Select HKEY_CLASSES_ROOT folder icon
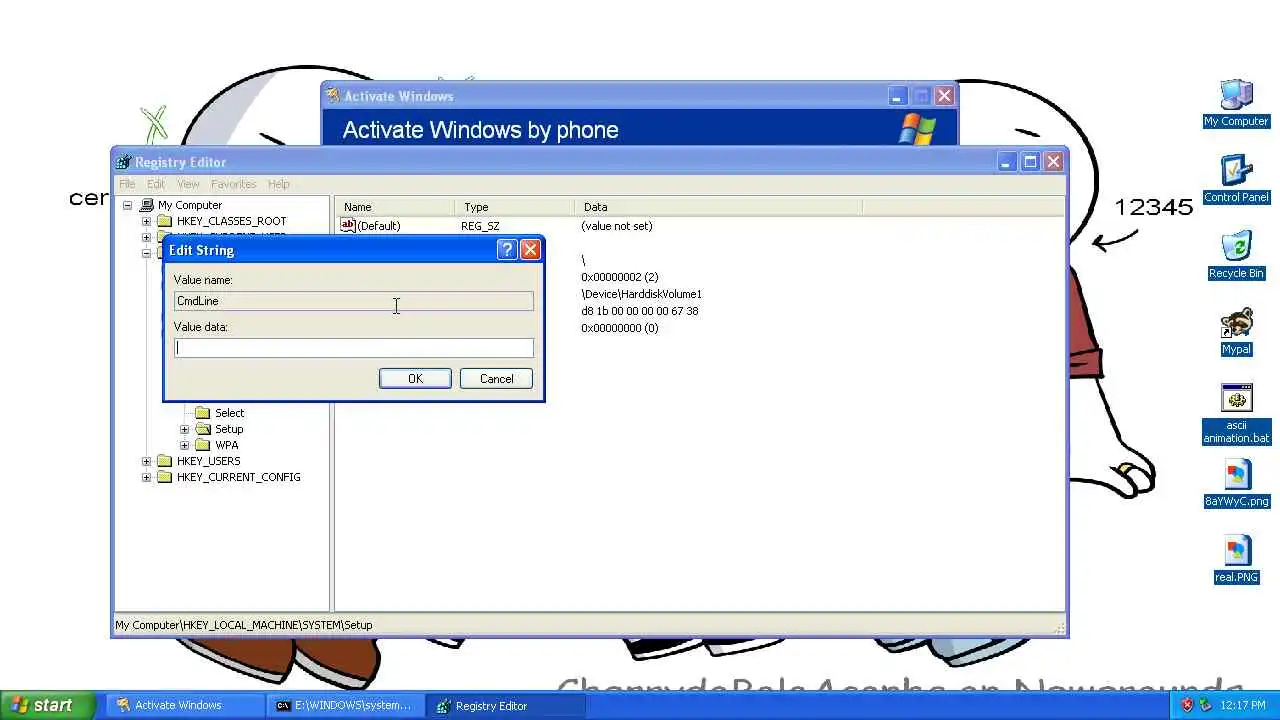The height and width of the screenshot is (720, 1280). click(x=165, y=221)
